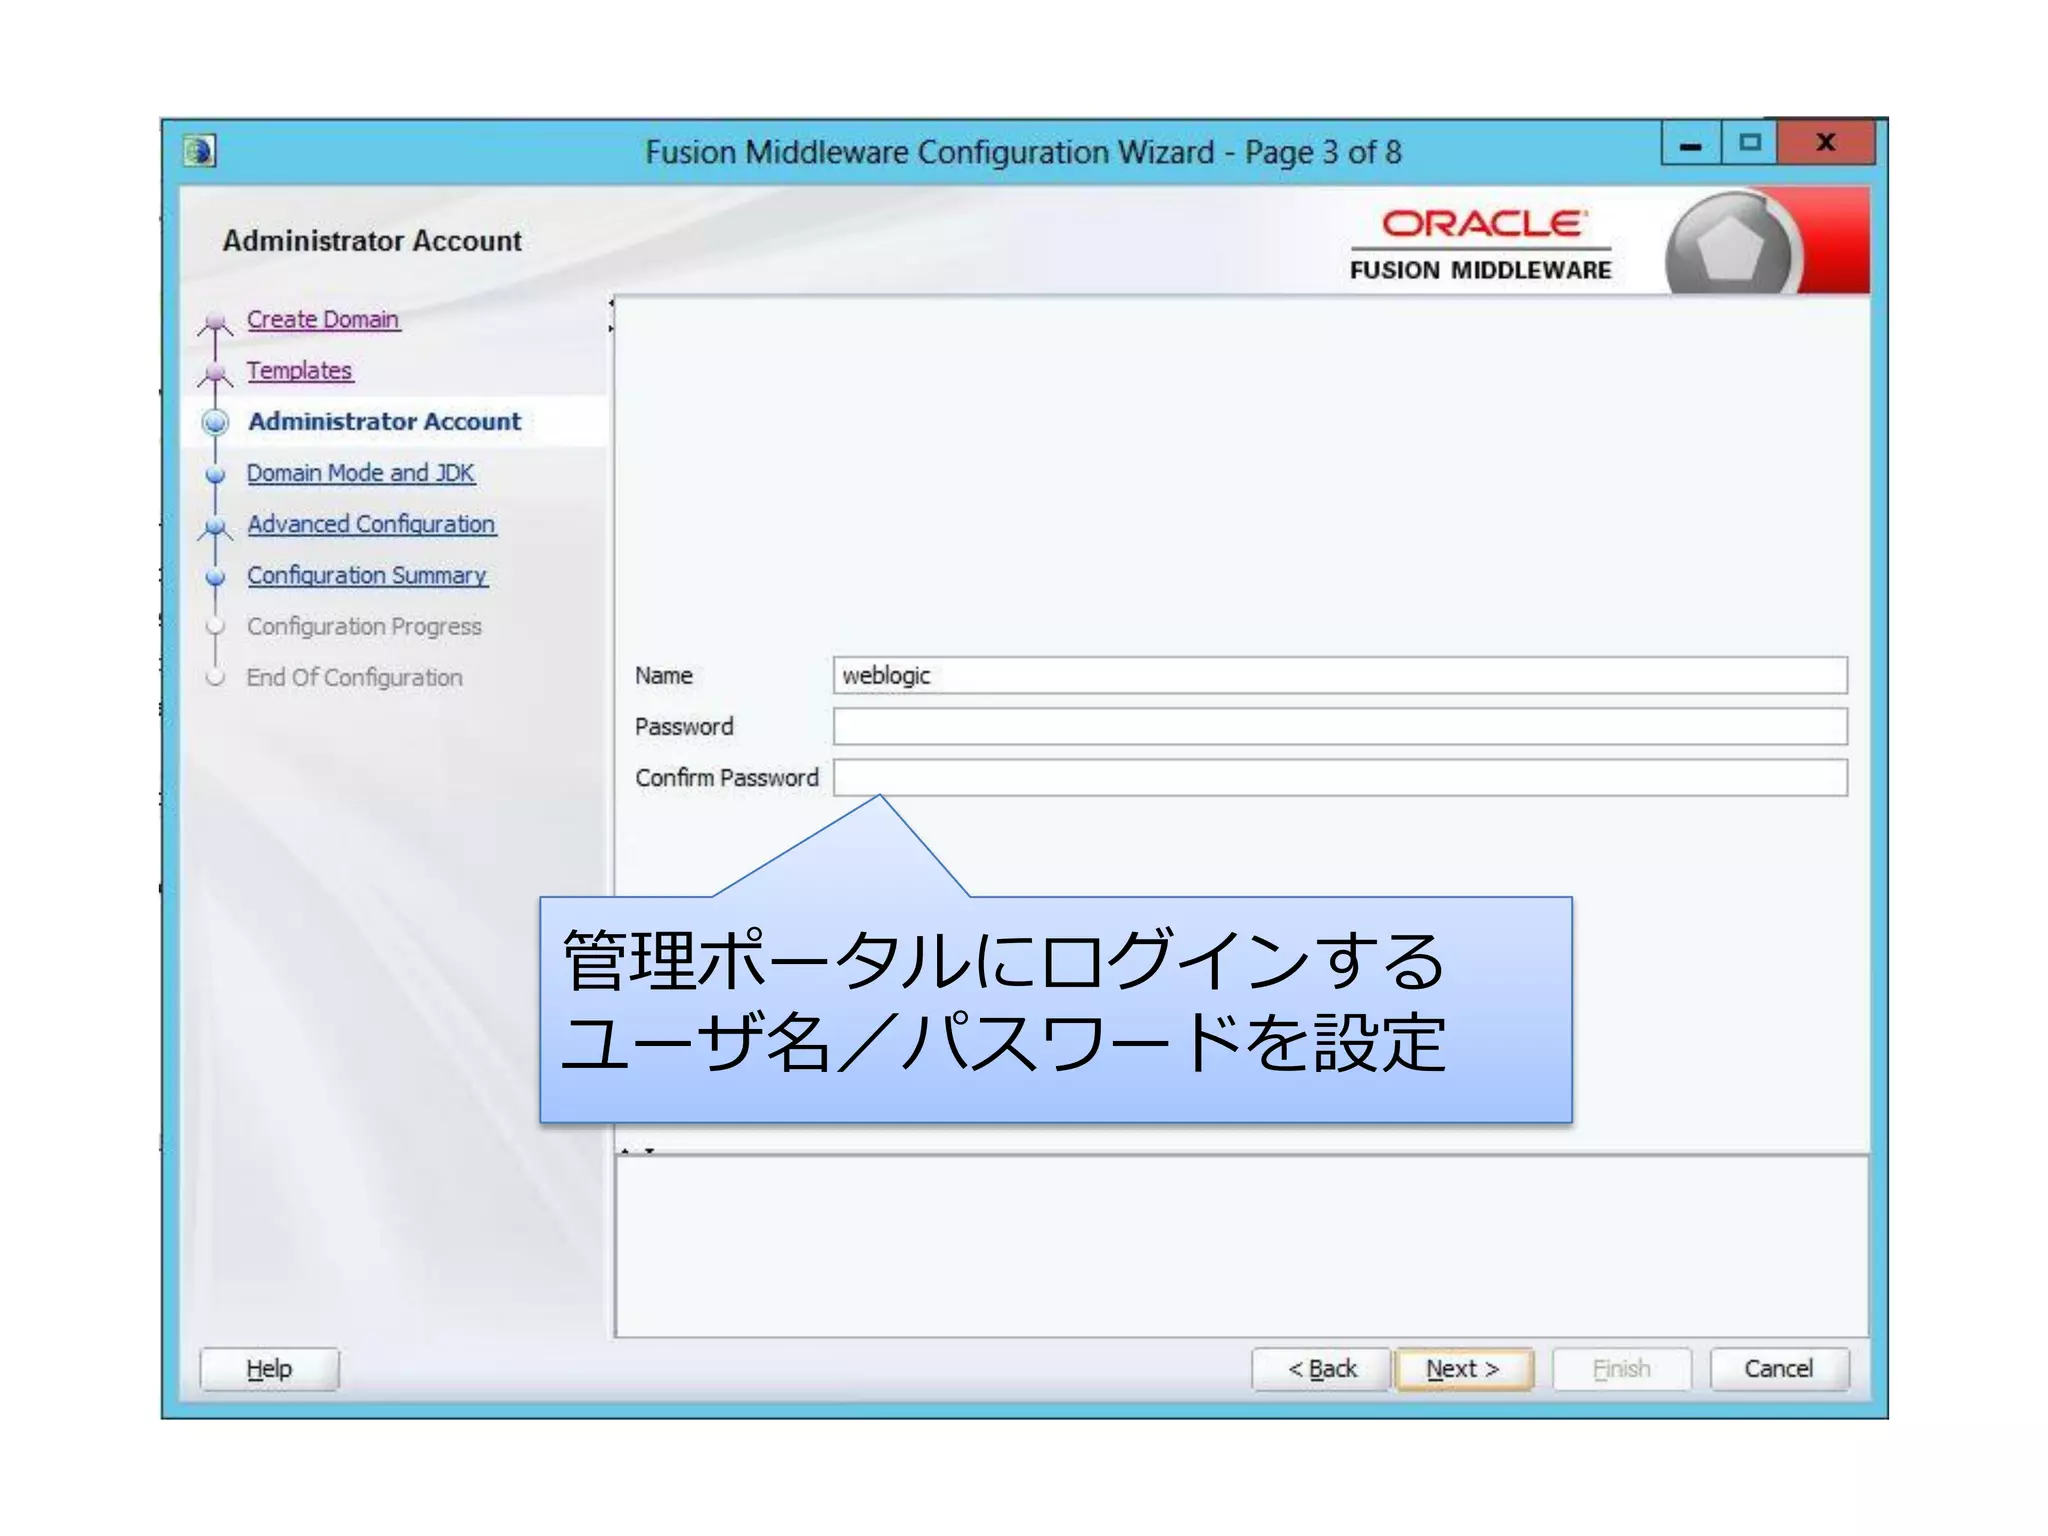Proceed with the Next button
Image resolution: width=2048 pixels, height=1536 pixels.
point(1463,1368)
